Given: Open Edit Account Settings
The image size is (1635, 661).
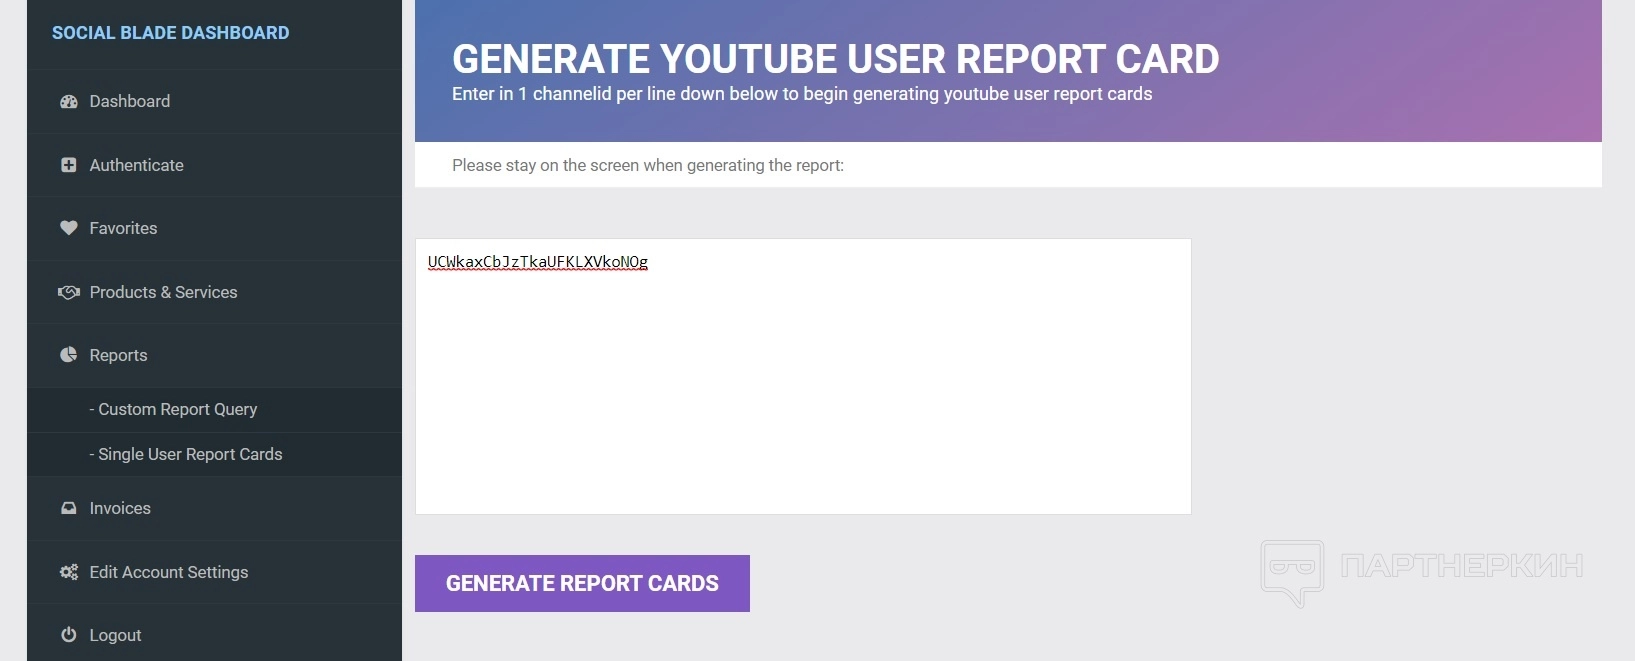Looking at the screenshot, I should tap(214, 572).
